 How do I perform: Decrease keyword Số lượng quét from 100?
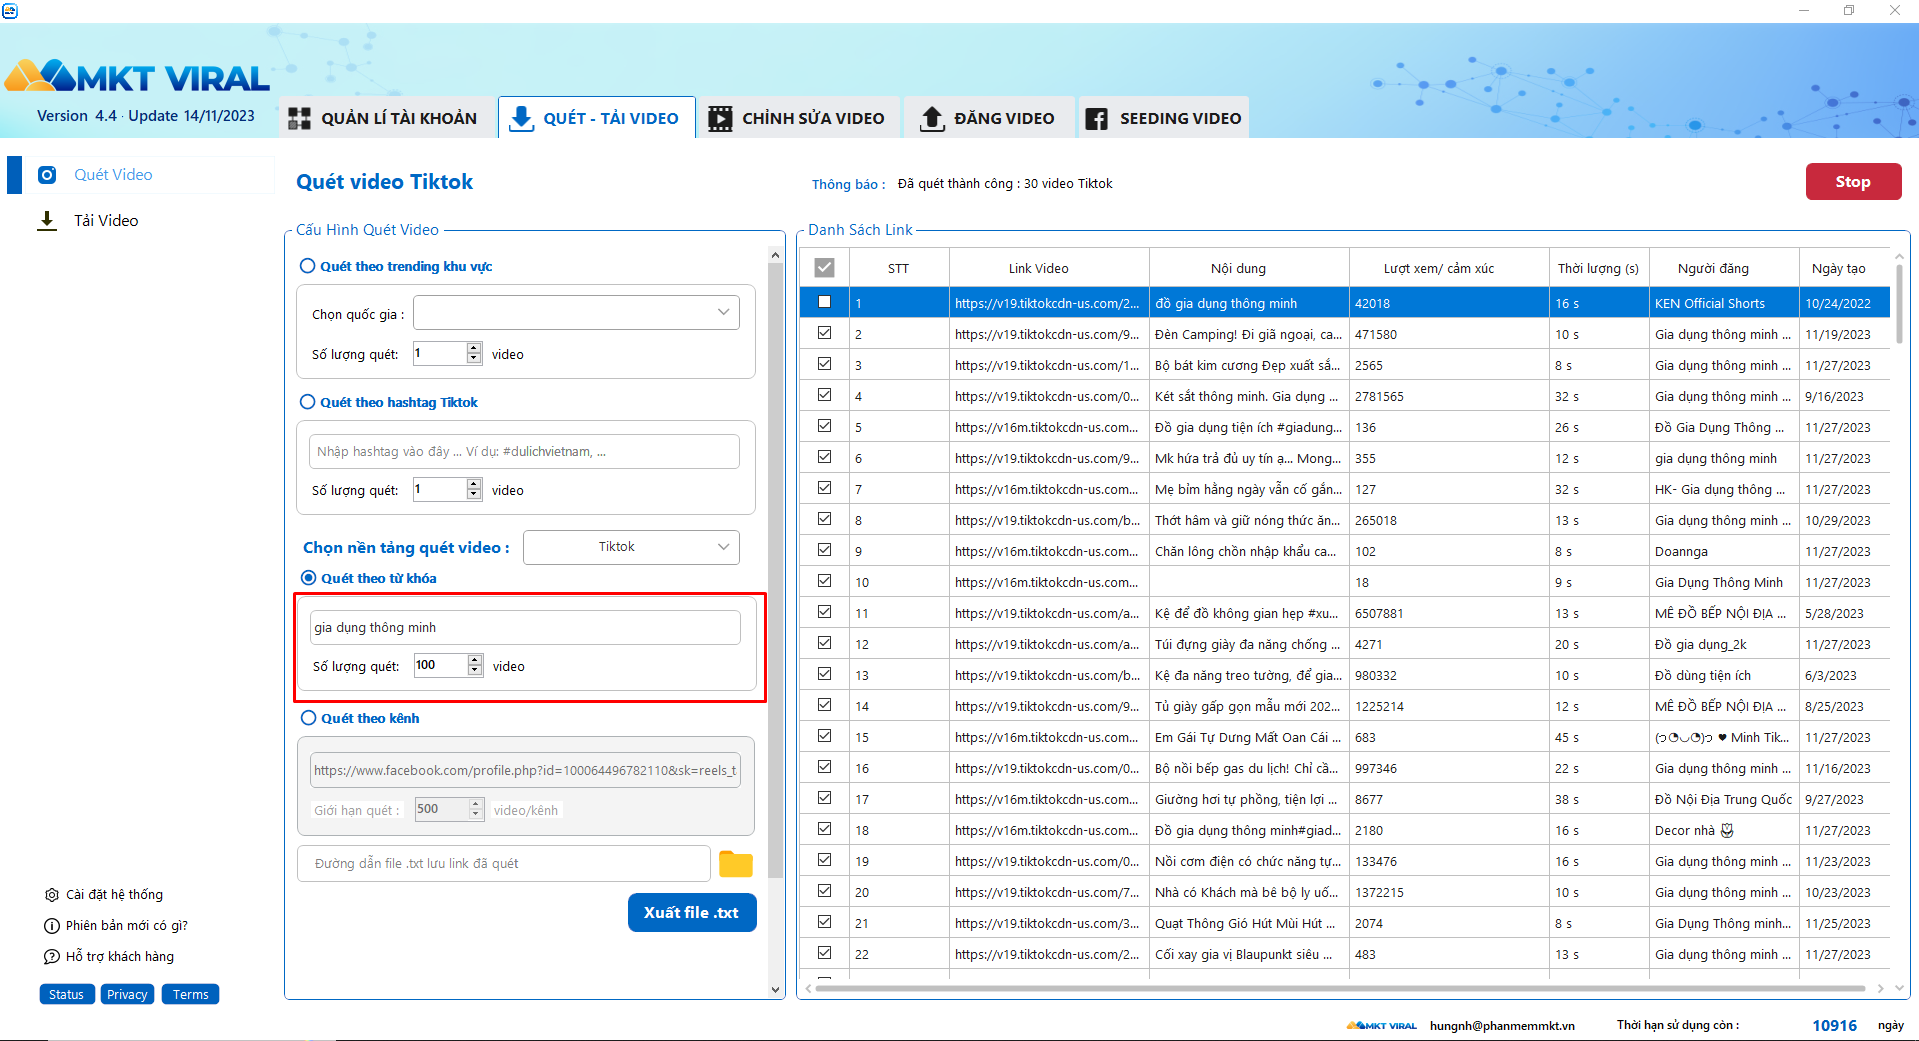476,671
